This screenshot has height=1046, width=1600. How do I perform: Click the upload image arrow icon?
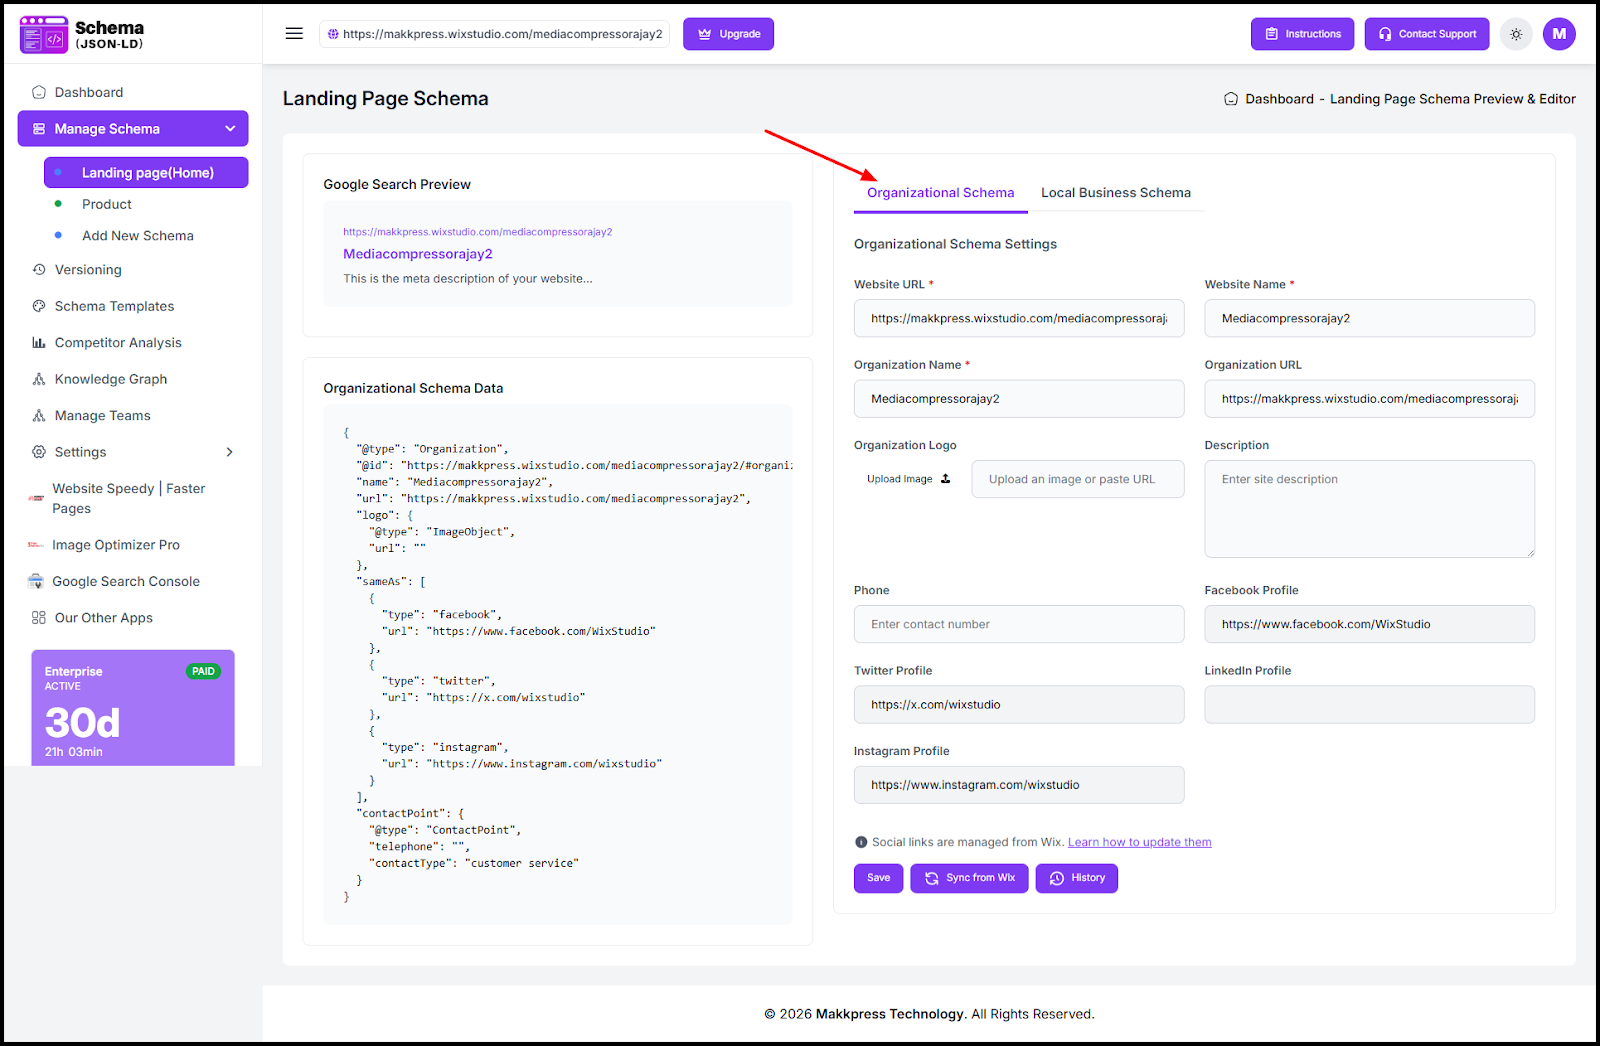click(946, 479)
